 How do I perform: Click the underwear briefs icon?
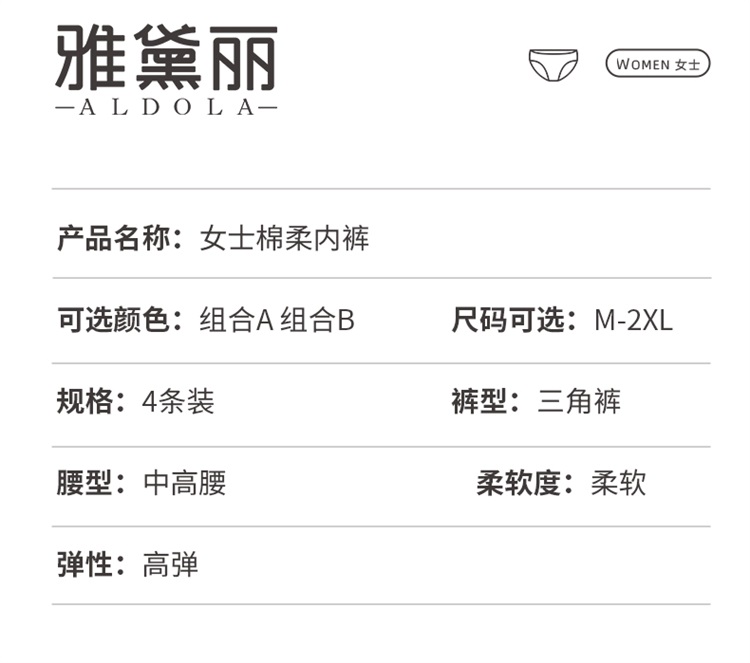point(553,65)
